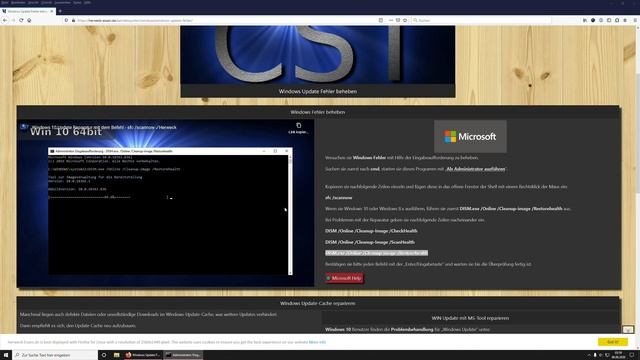Open the Datei menu
This screenshot has height=360, width=640.
[x=4, y=2]
